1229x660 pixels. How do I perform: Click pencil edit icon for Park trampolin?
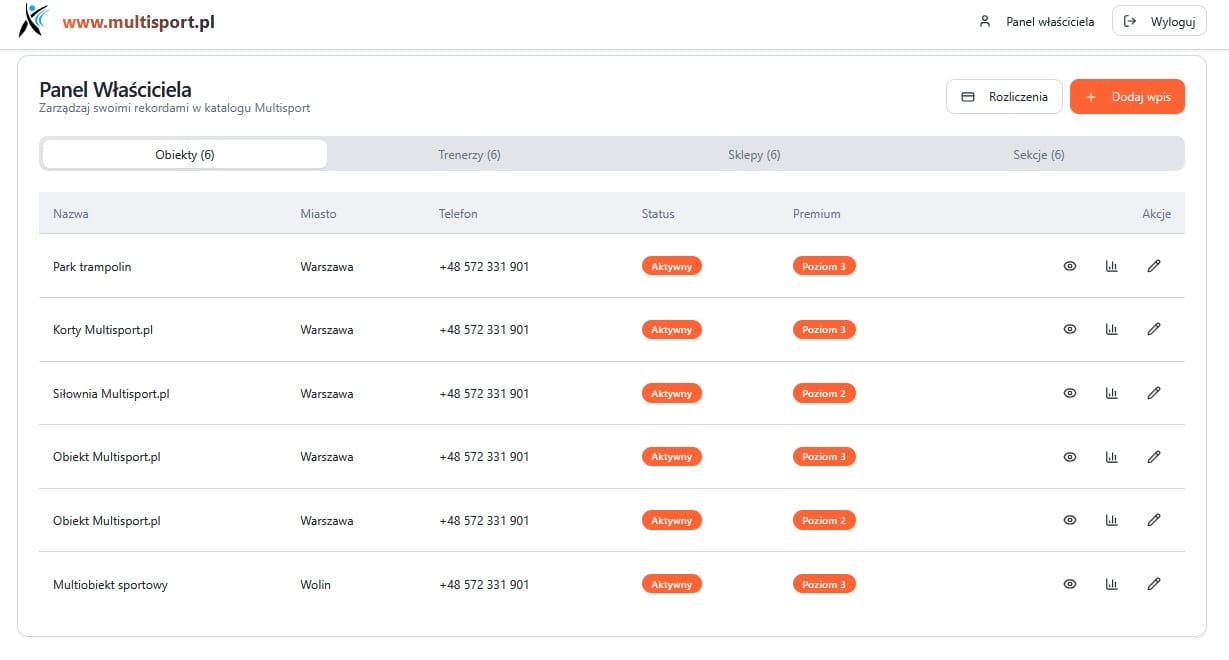(1153, 266)
